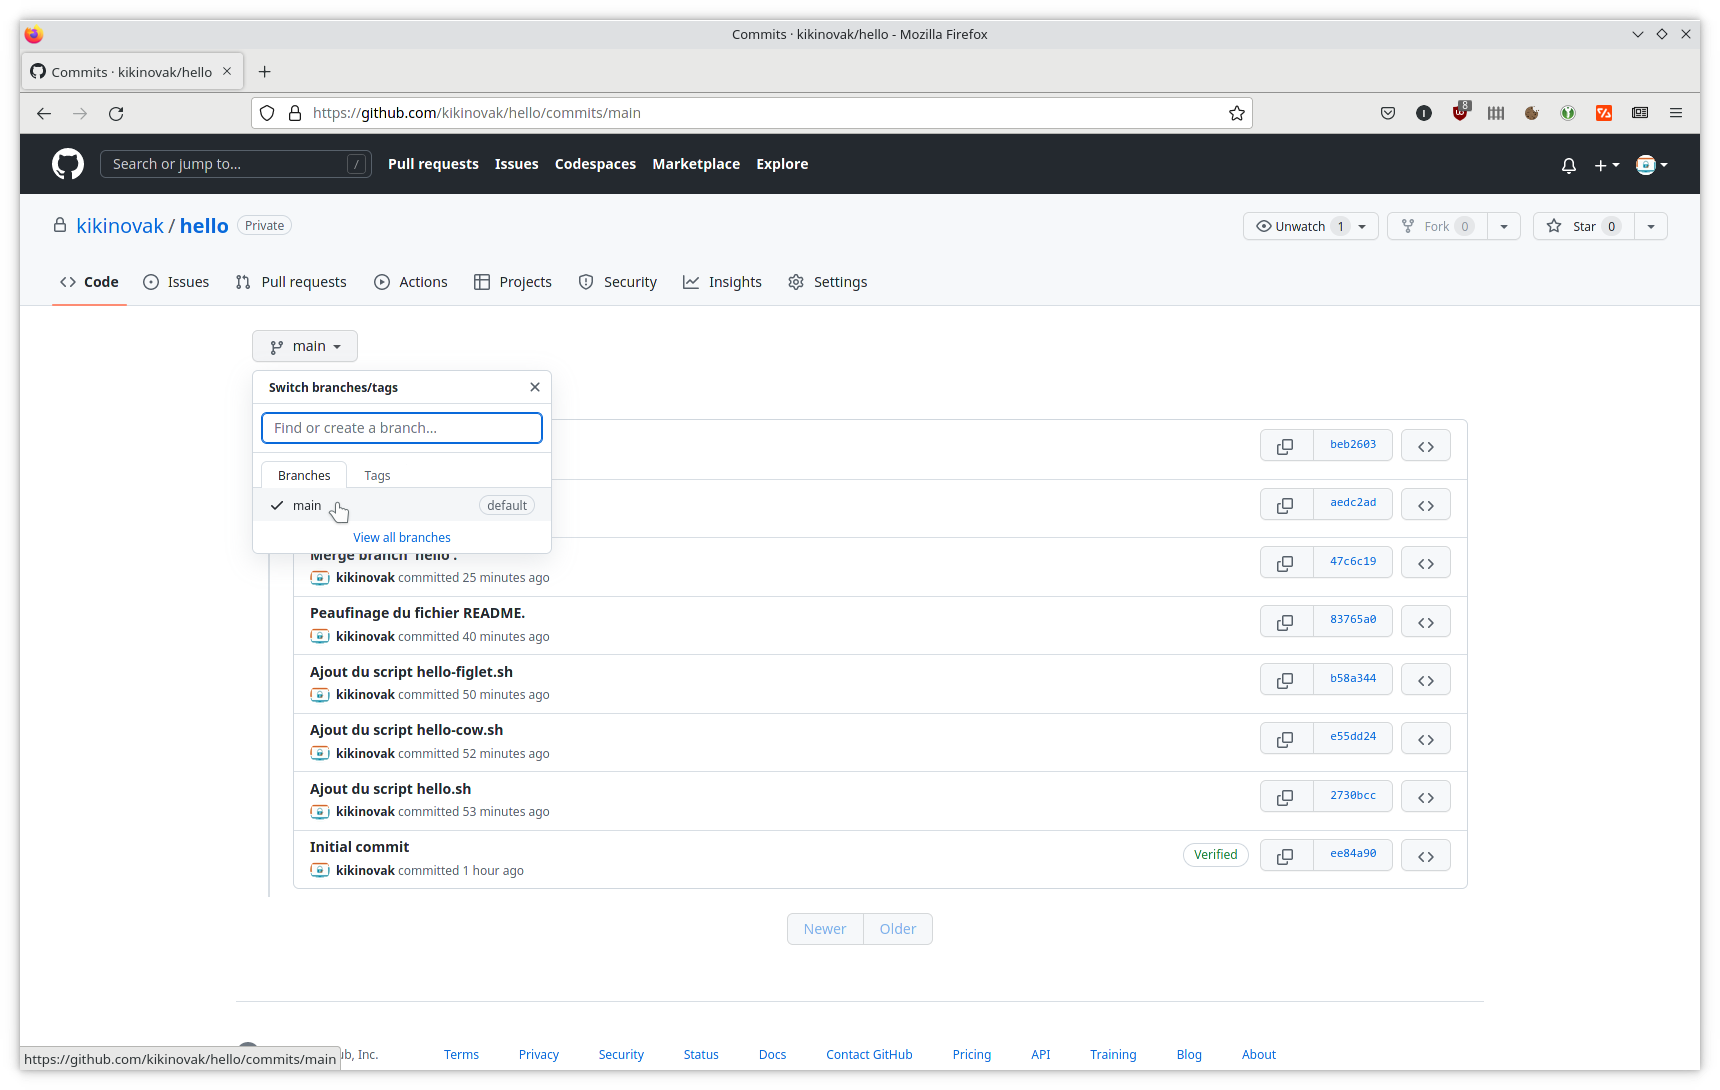Open the repository Settings tab
Viewport: 1720px width, 1090px height.
click(828, 282)
